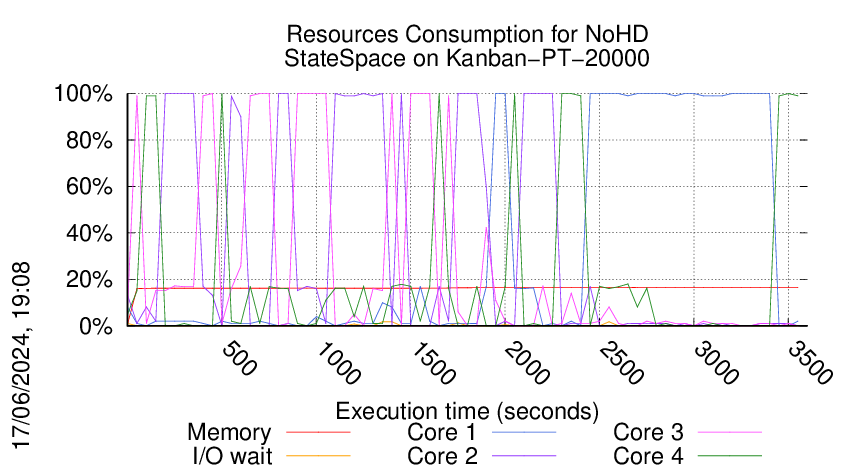Click the 60% y-axis label
The image size is (850, 475).
click(x=89, y=187)
